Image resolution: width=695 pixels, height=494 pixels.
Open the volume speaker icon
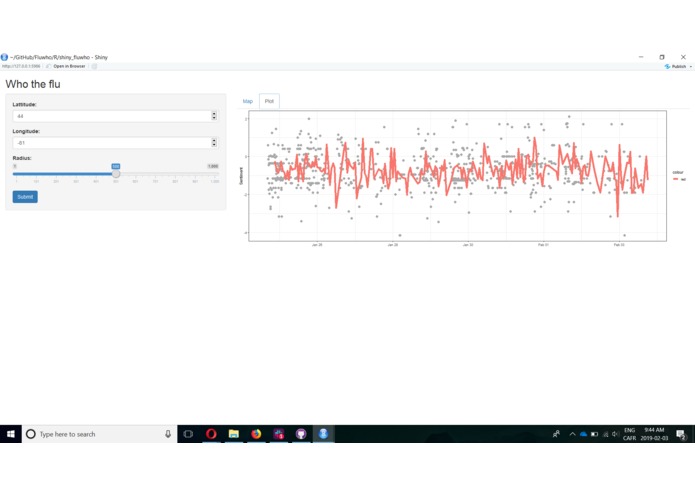(615, 434)
